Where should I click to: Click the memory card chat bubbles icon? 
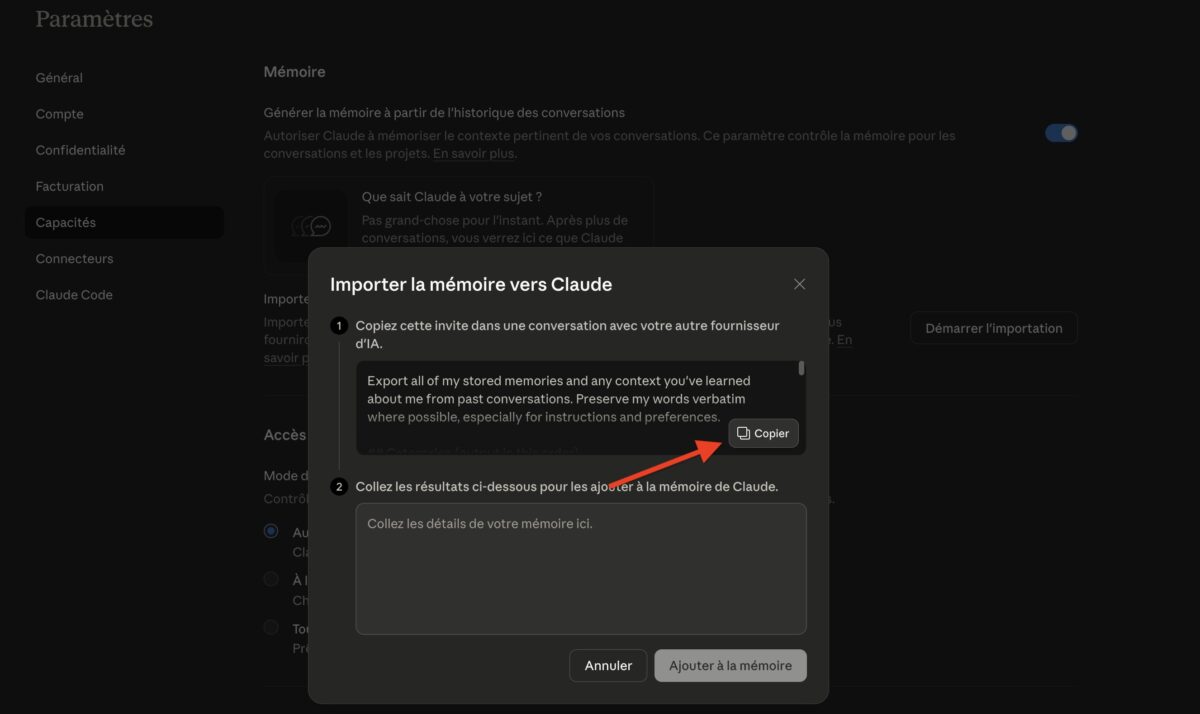[310, 226]
